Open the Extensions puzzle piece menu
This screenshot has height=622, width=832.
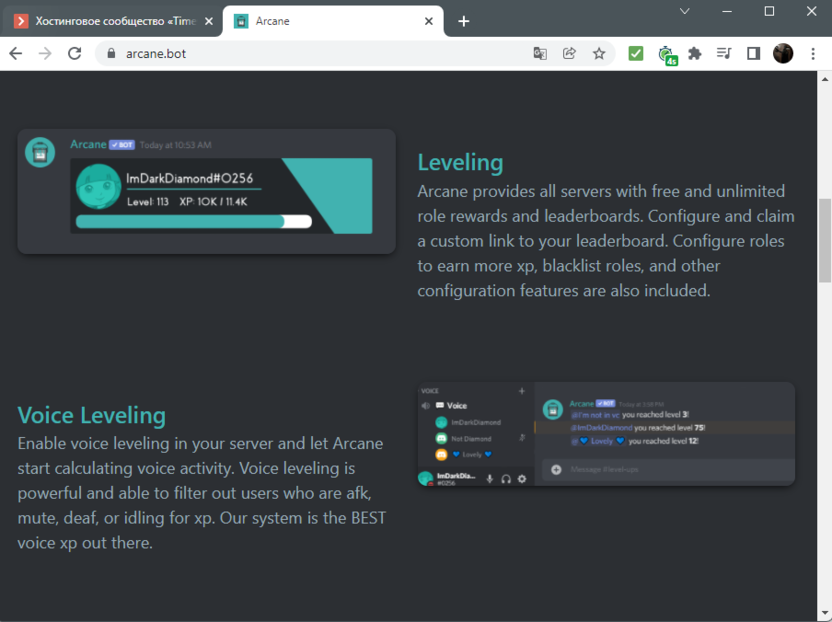pos(695,54)
